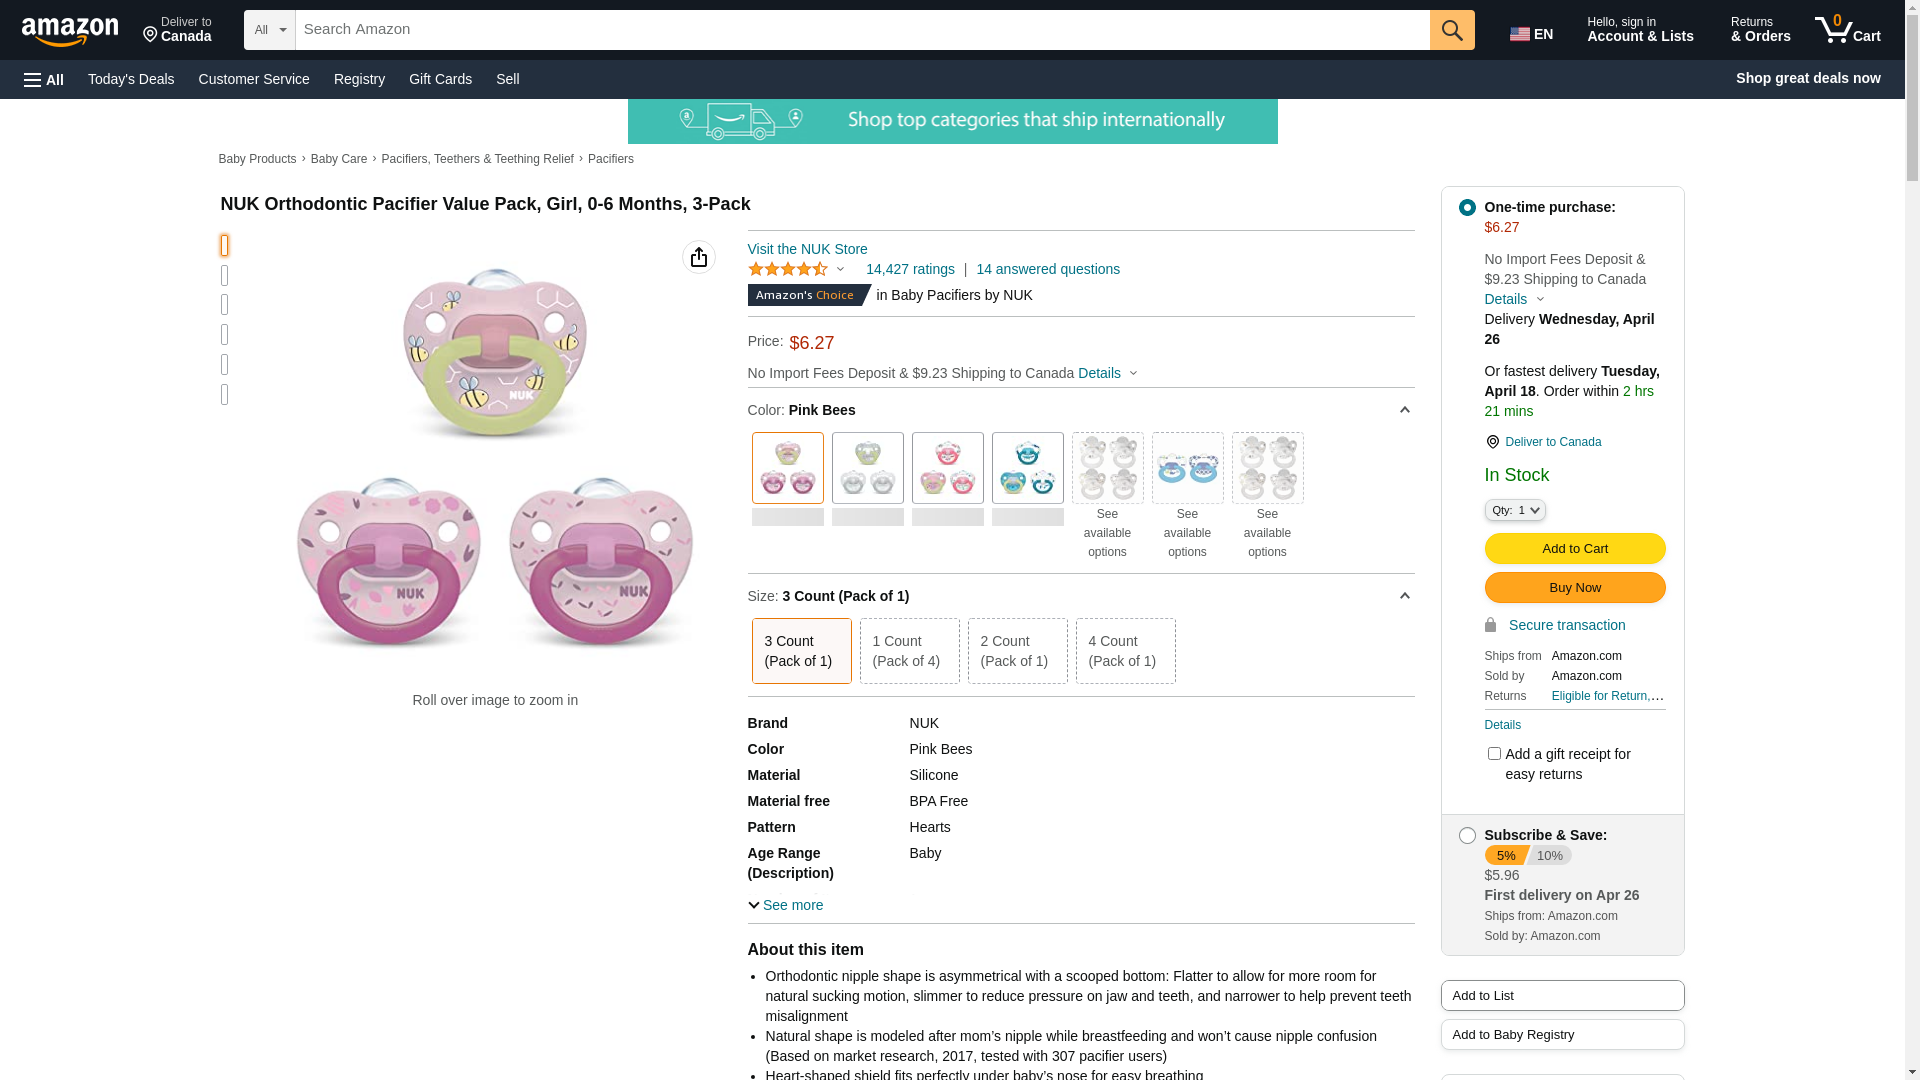Click the Amazon logo
The height and width of the screenshot is (1080, 1920).
70,31
